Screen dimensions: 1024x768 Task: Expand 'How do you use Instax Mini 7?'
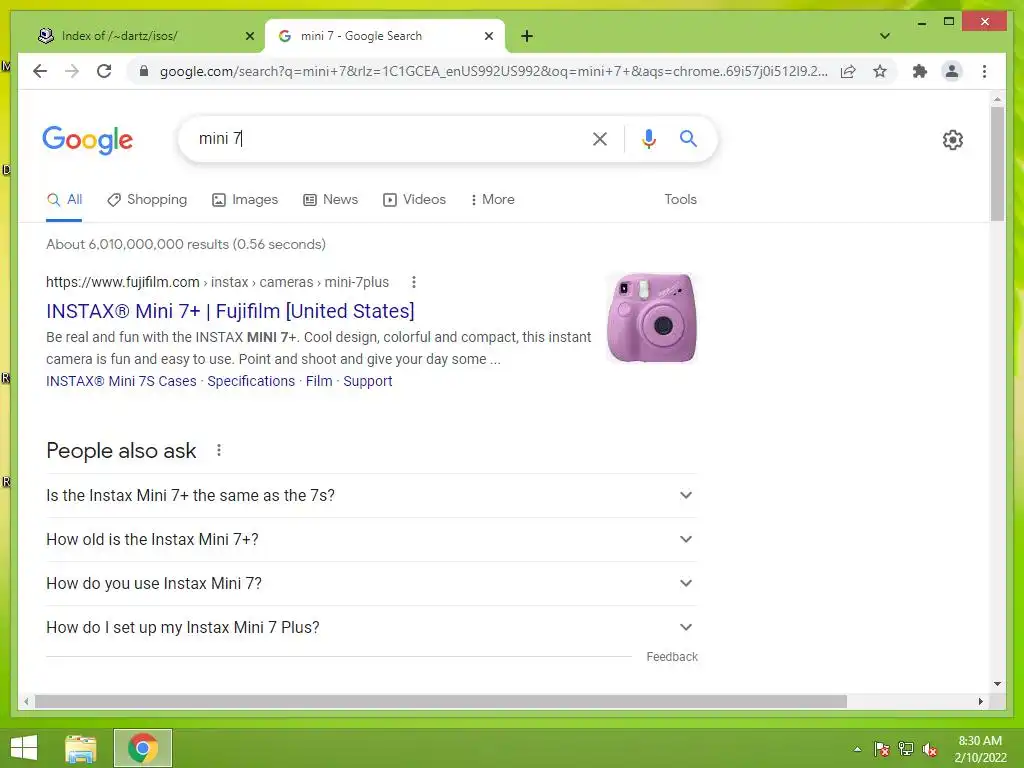371,583
